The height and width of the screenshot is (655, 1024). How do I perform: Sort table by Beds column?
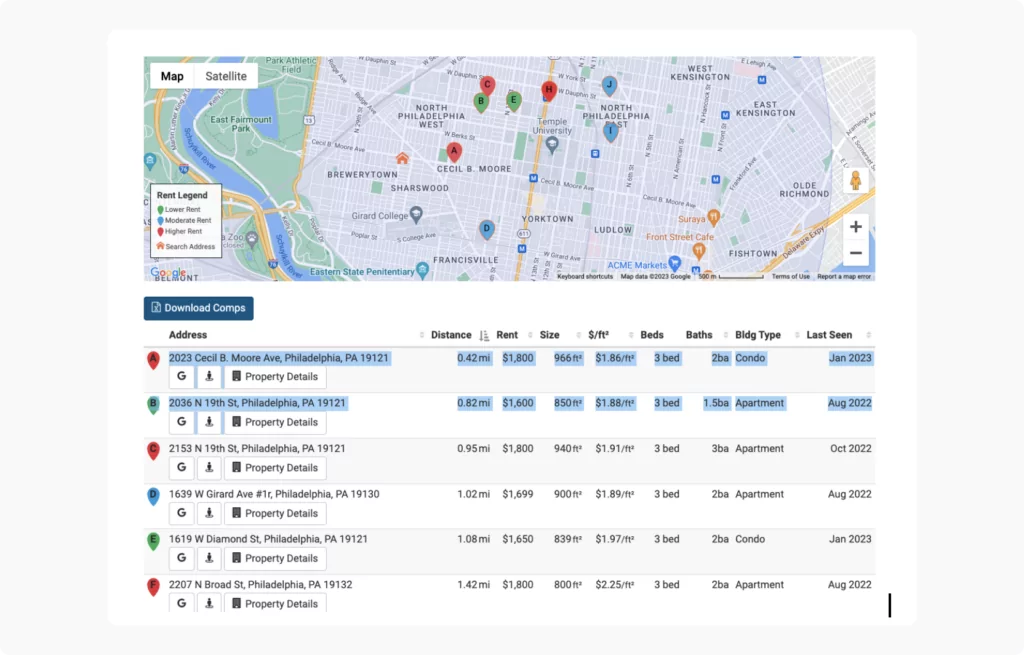[652, 335]
